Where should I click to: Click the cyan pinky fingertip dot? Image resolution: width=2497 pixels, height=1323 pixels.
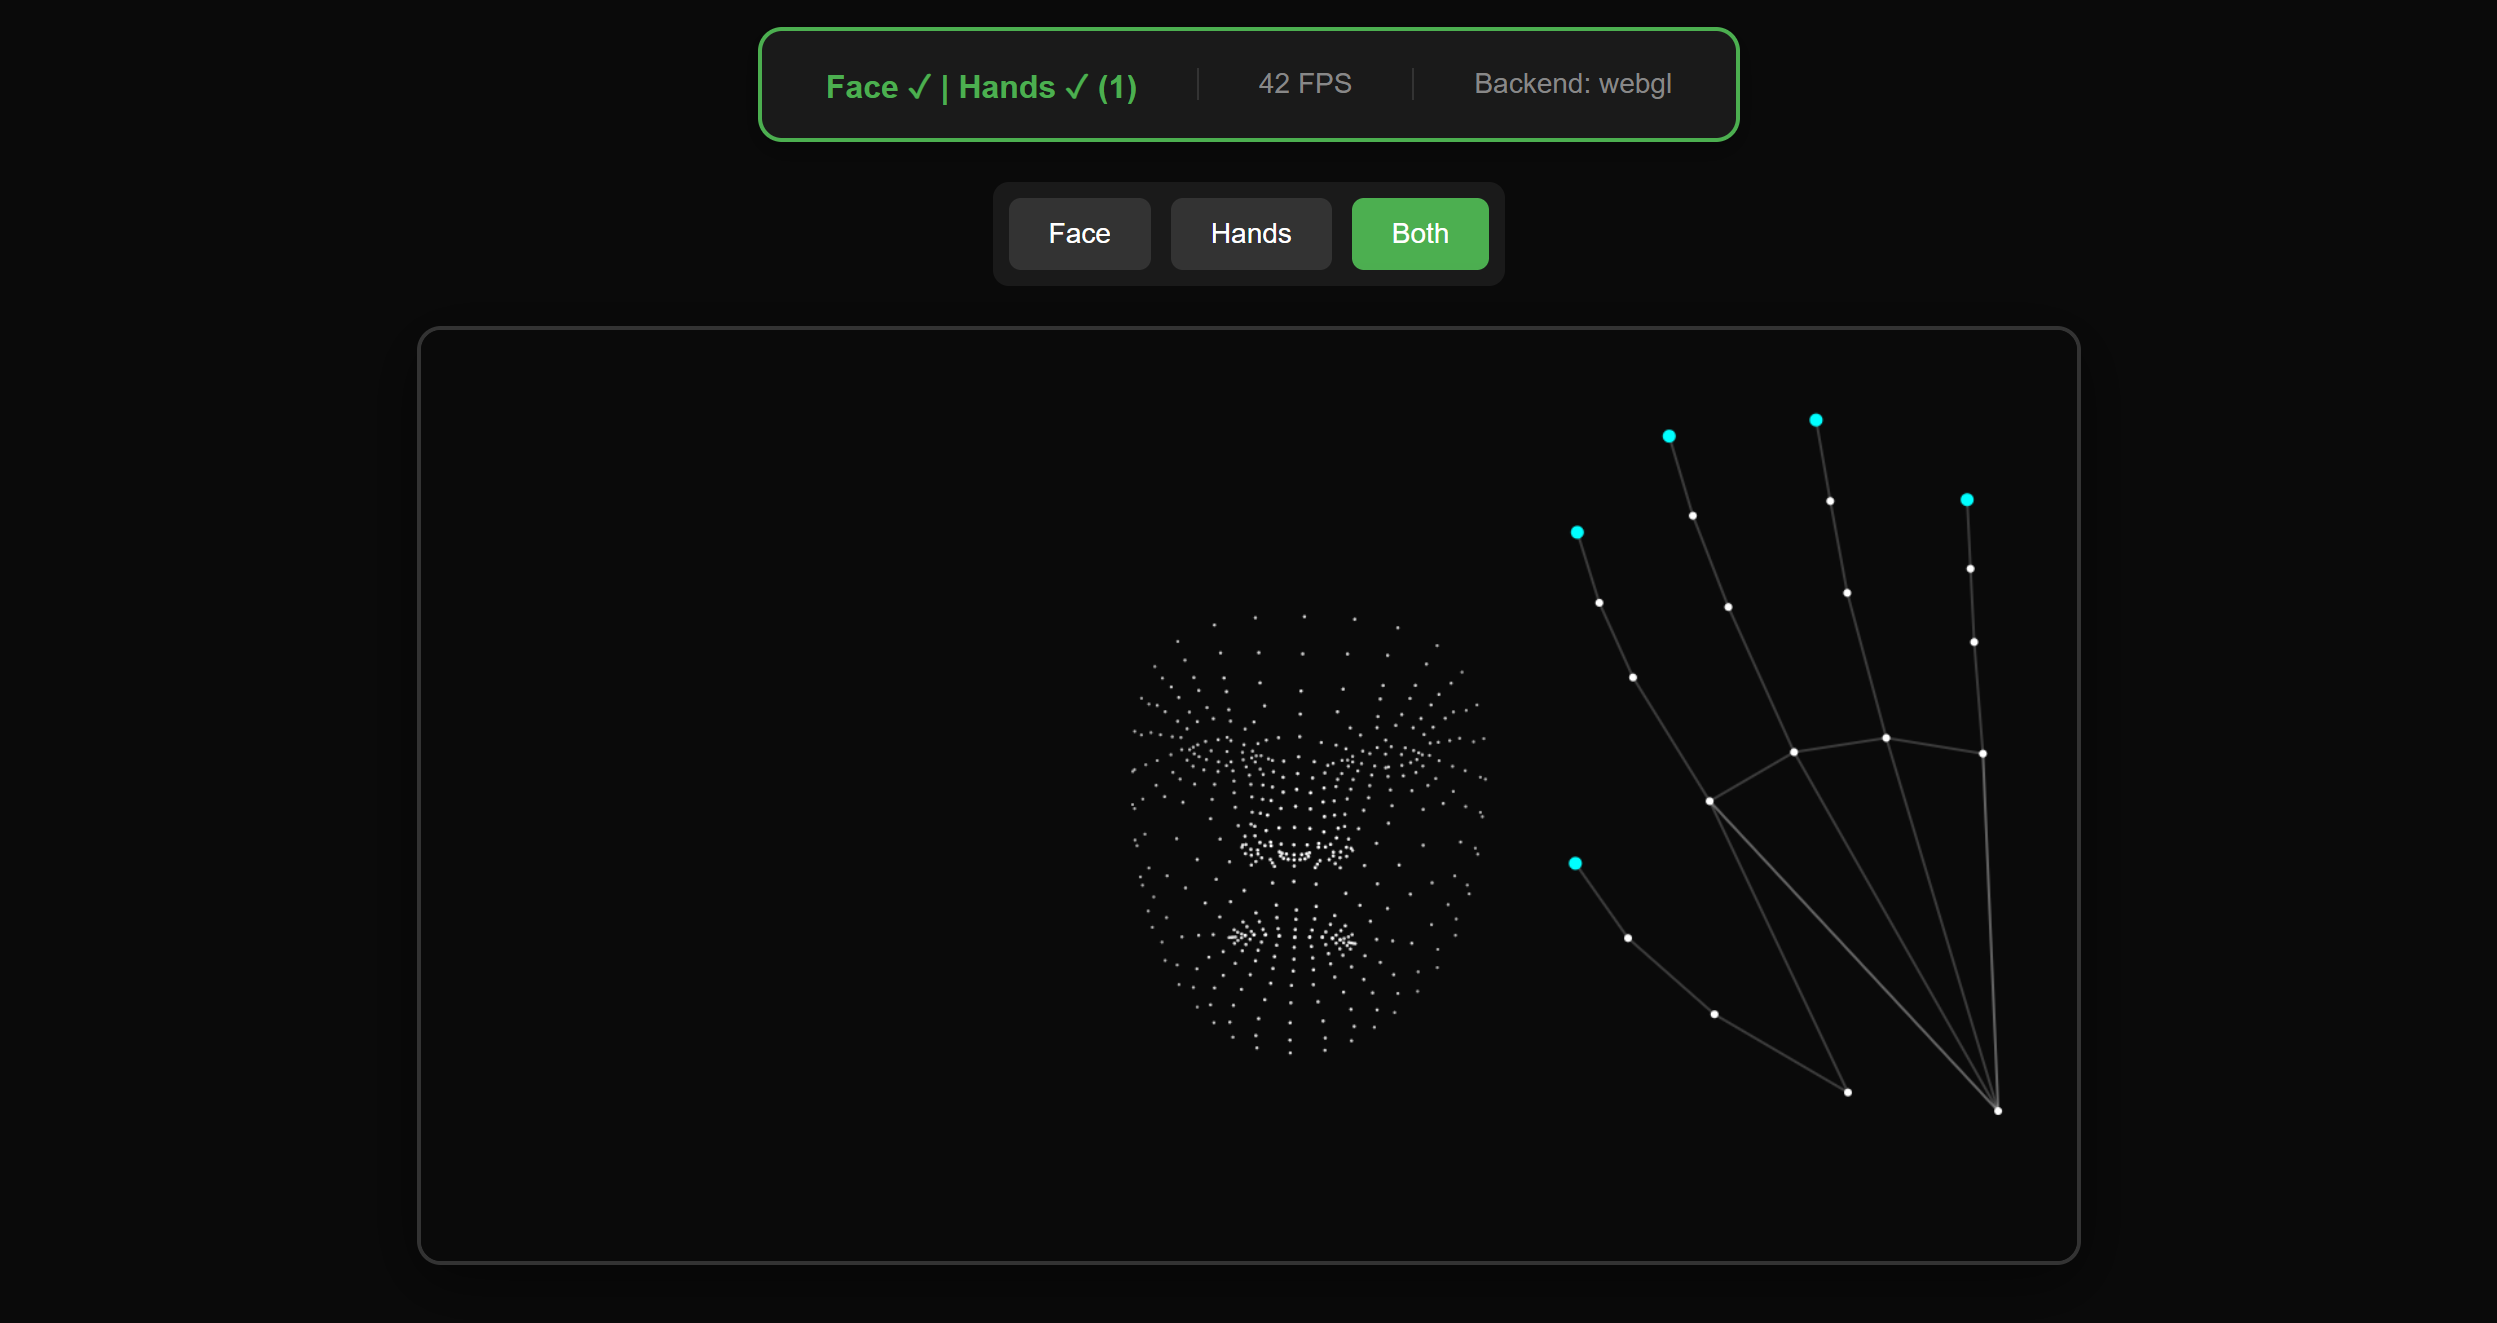pos(1967,500)
